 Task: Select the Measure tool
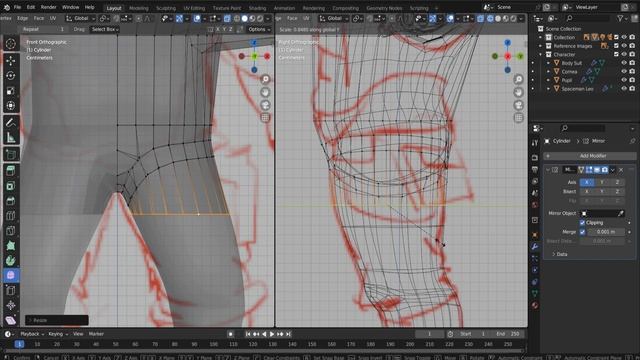coord(11,138)
